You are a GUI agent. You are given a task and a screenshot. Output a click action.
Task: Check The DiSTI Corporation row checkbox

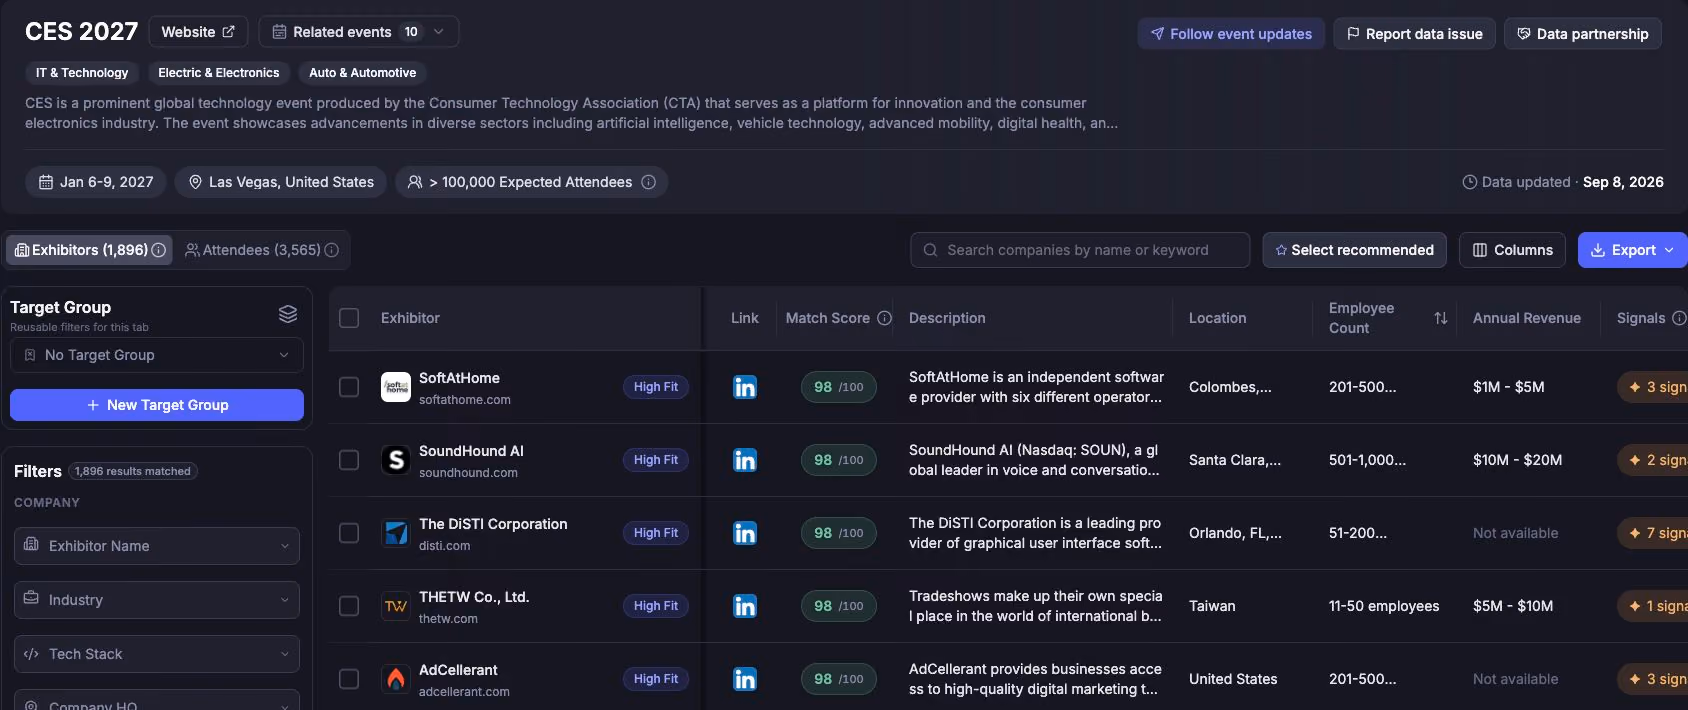coord(349,533)
